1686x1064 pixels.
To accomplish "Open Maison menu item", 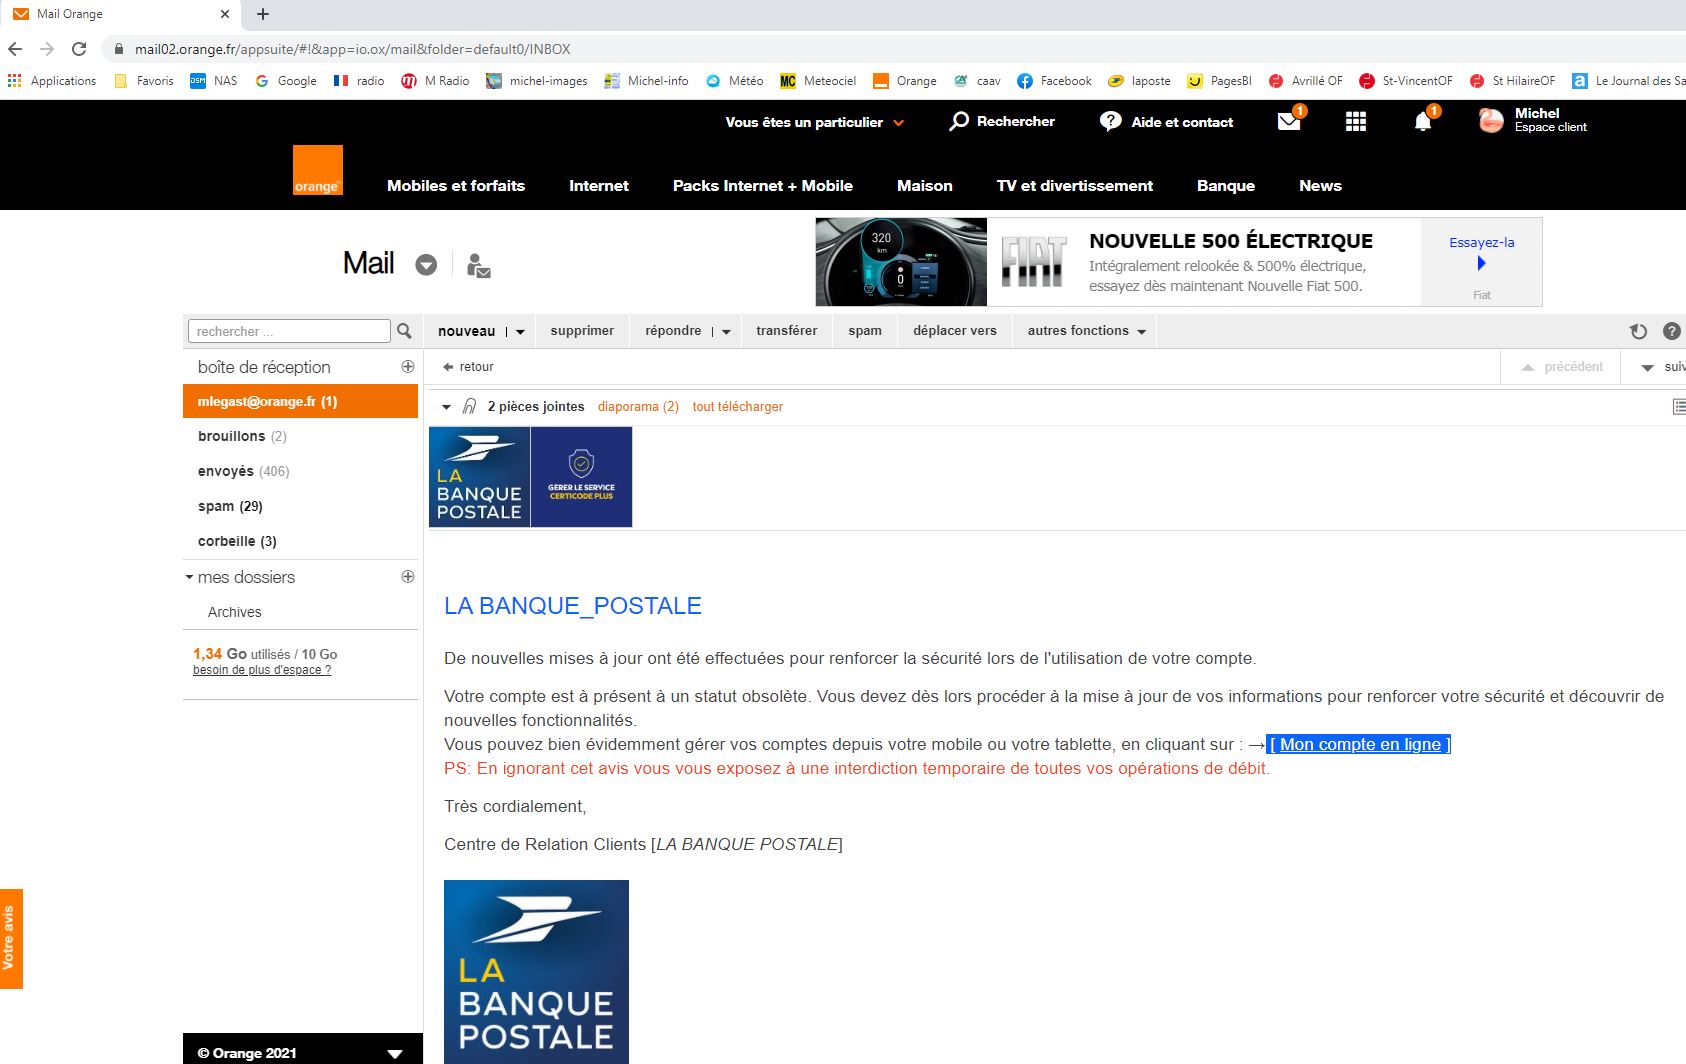I will coord(925,186).
